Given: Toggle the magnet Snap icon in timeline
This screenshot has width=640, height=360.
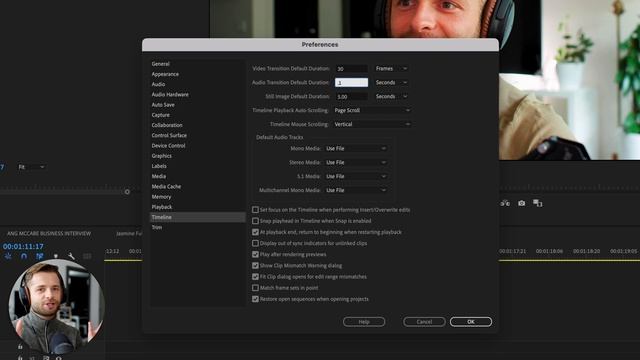Looking at the screenshot, I should [24, 256].
